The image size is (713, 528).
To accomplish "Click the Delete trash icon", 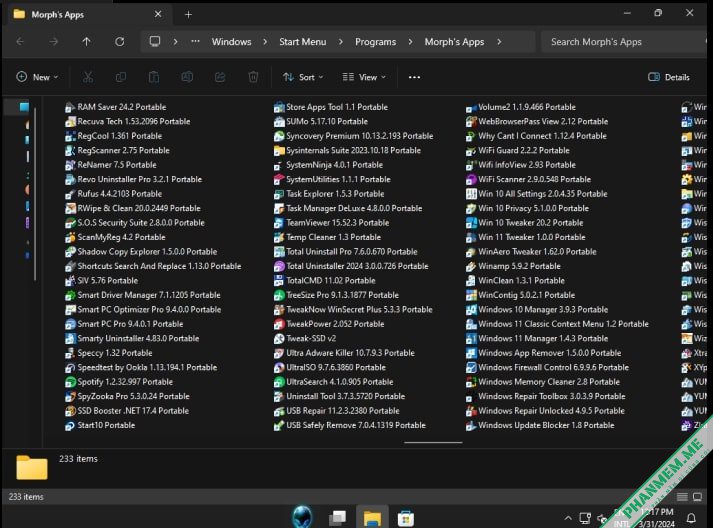I will tap(253, 77).
